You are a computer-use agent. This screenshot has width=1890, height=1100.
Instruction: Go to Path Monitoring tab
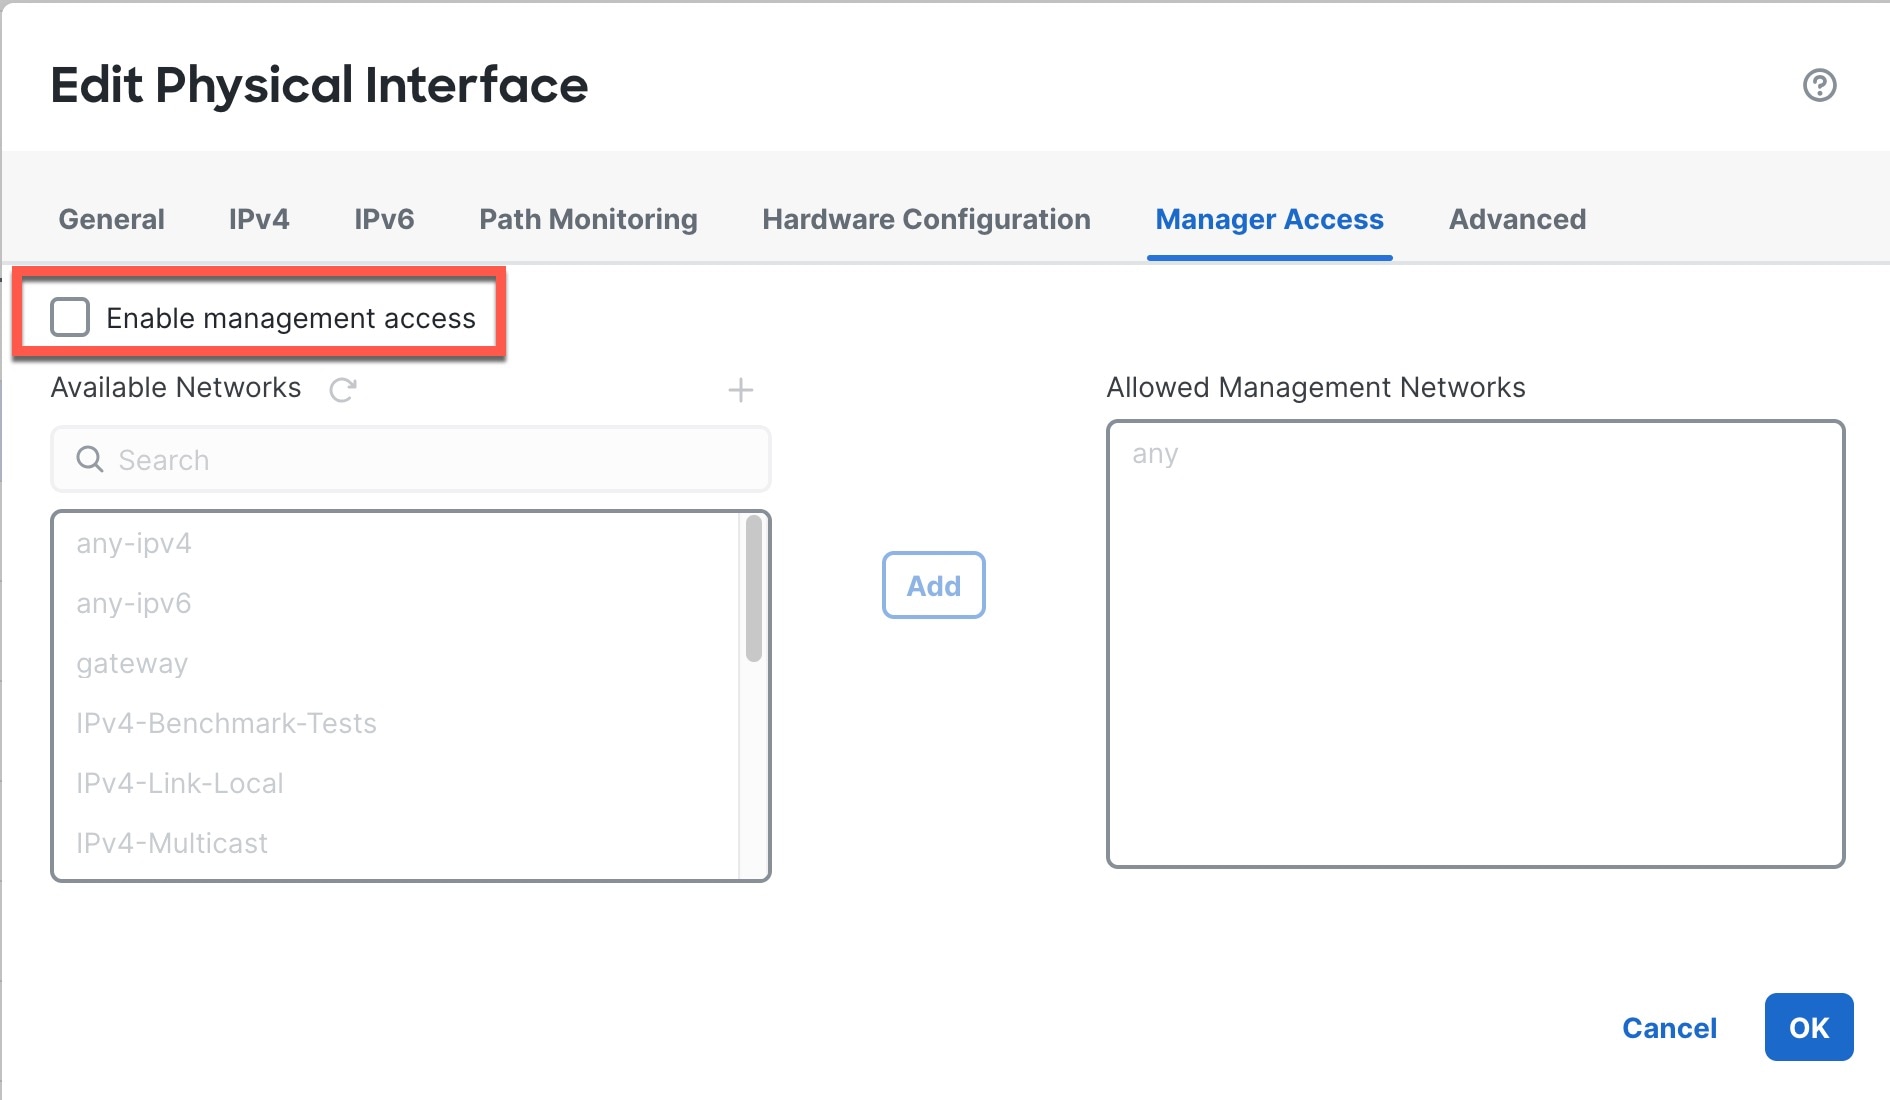[588, 219]
